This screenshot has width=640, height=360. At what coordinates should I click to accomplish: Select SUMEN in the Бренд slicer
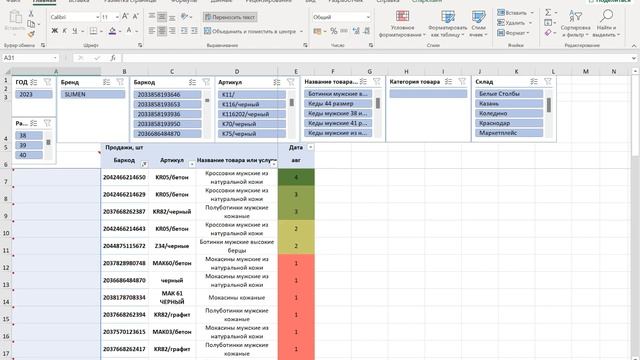93,94
